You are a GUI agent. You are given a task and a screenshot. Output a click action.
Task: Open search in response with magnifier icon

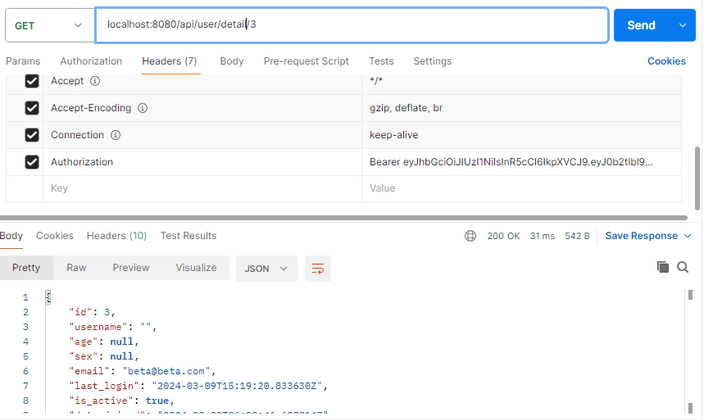[x=683, y=267]
